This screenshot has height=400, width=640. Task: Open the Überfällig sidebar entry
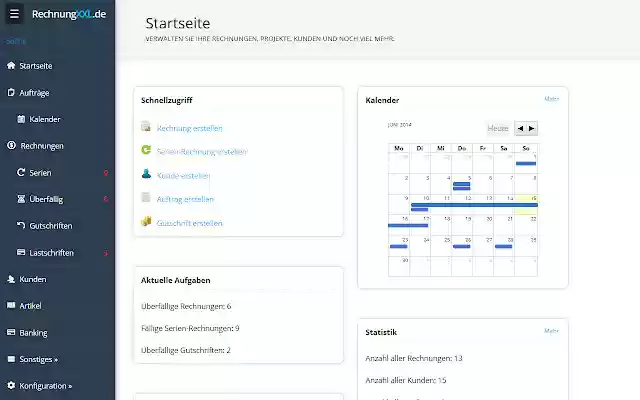click(x=46, y=199)
